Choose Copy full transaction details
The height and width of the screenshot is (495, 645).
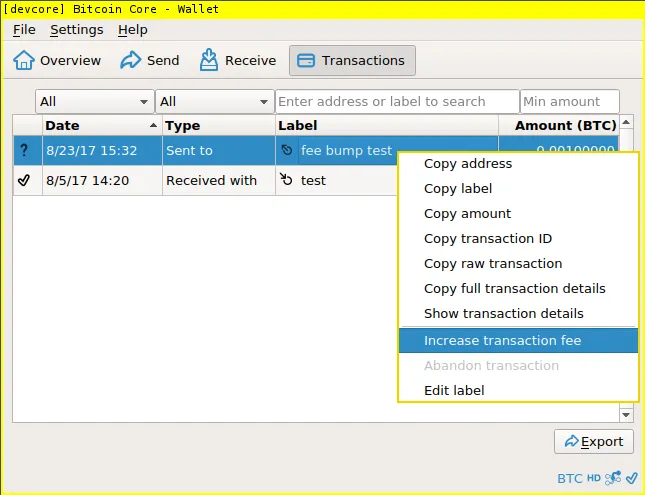point(518,289)
